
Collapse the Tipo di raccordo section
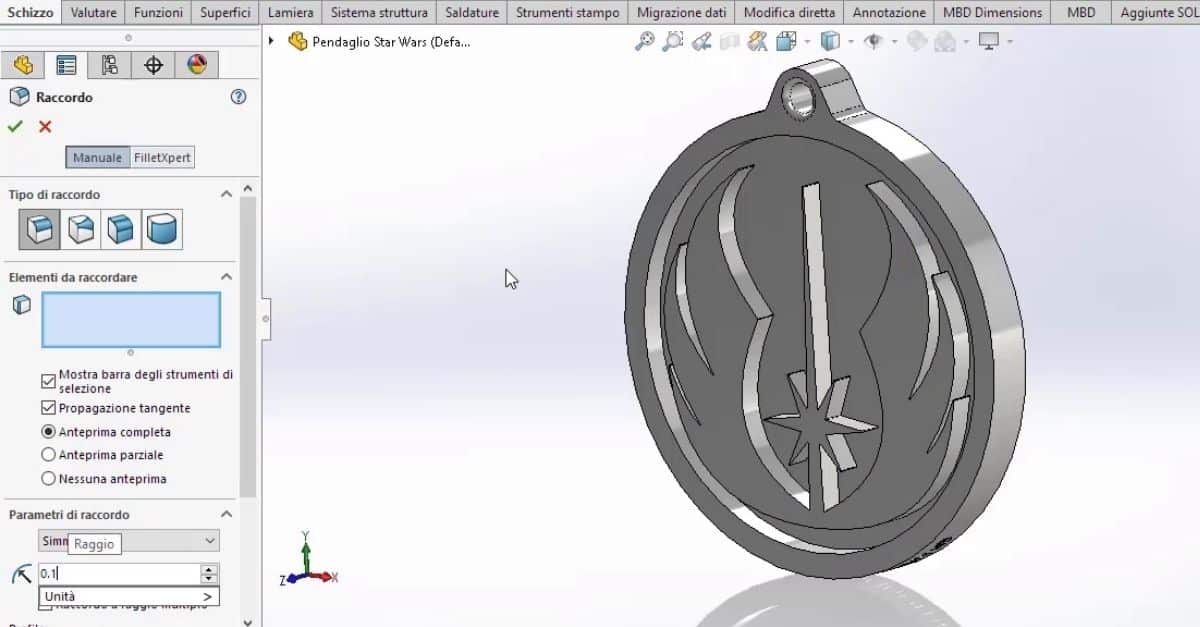(x=226, y=193)
